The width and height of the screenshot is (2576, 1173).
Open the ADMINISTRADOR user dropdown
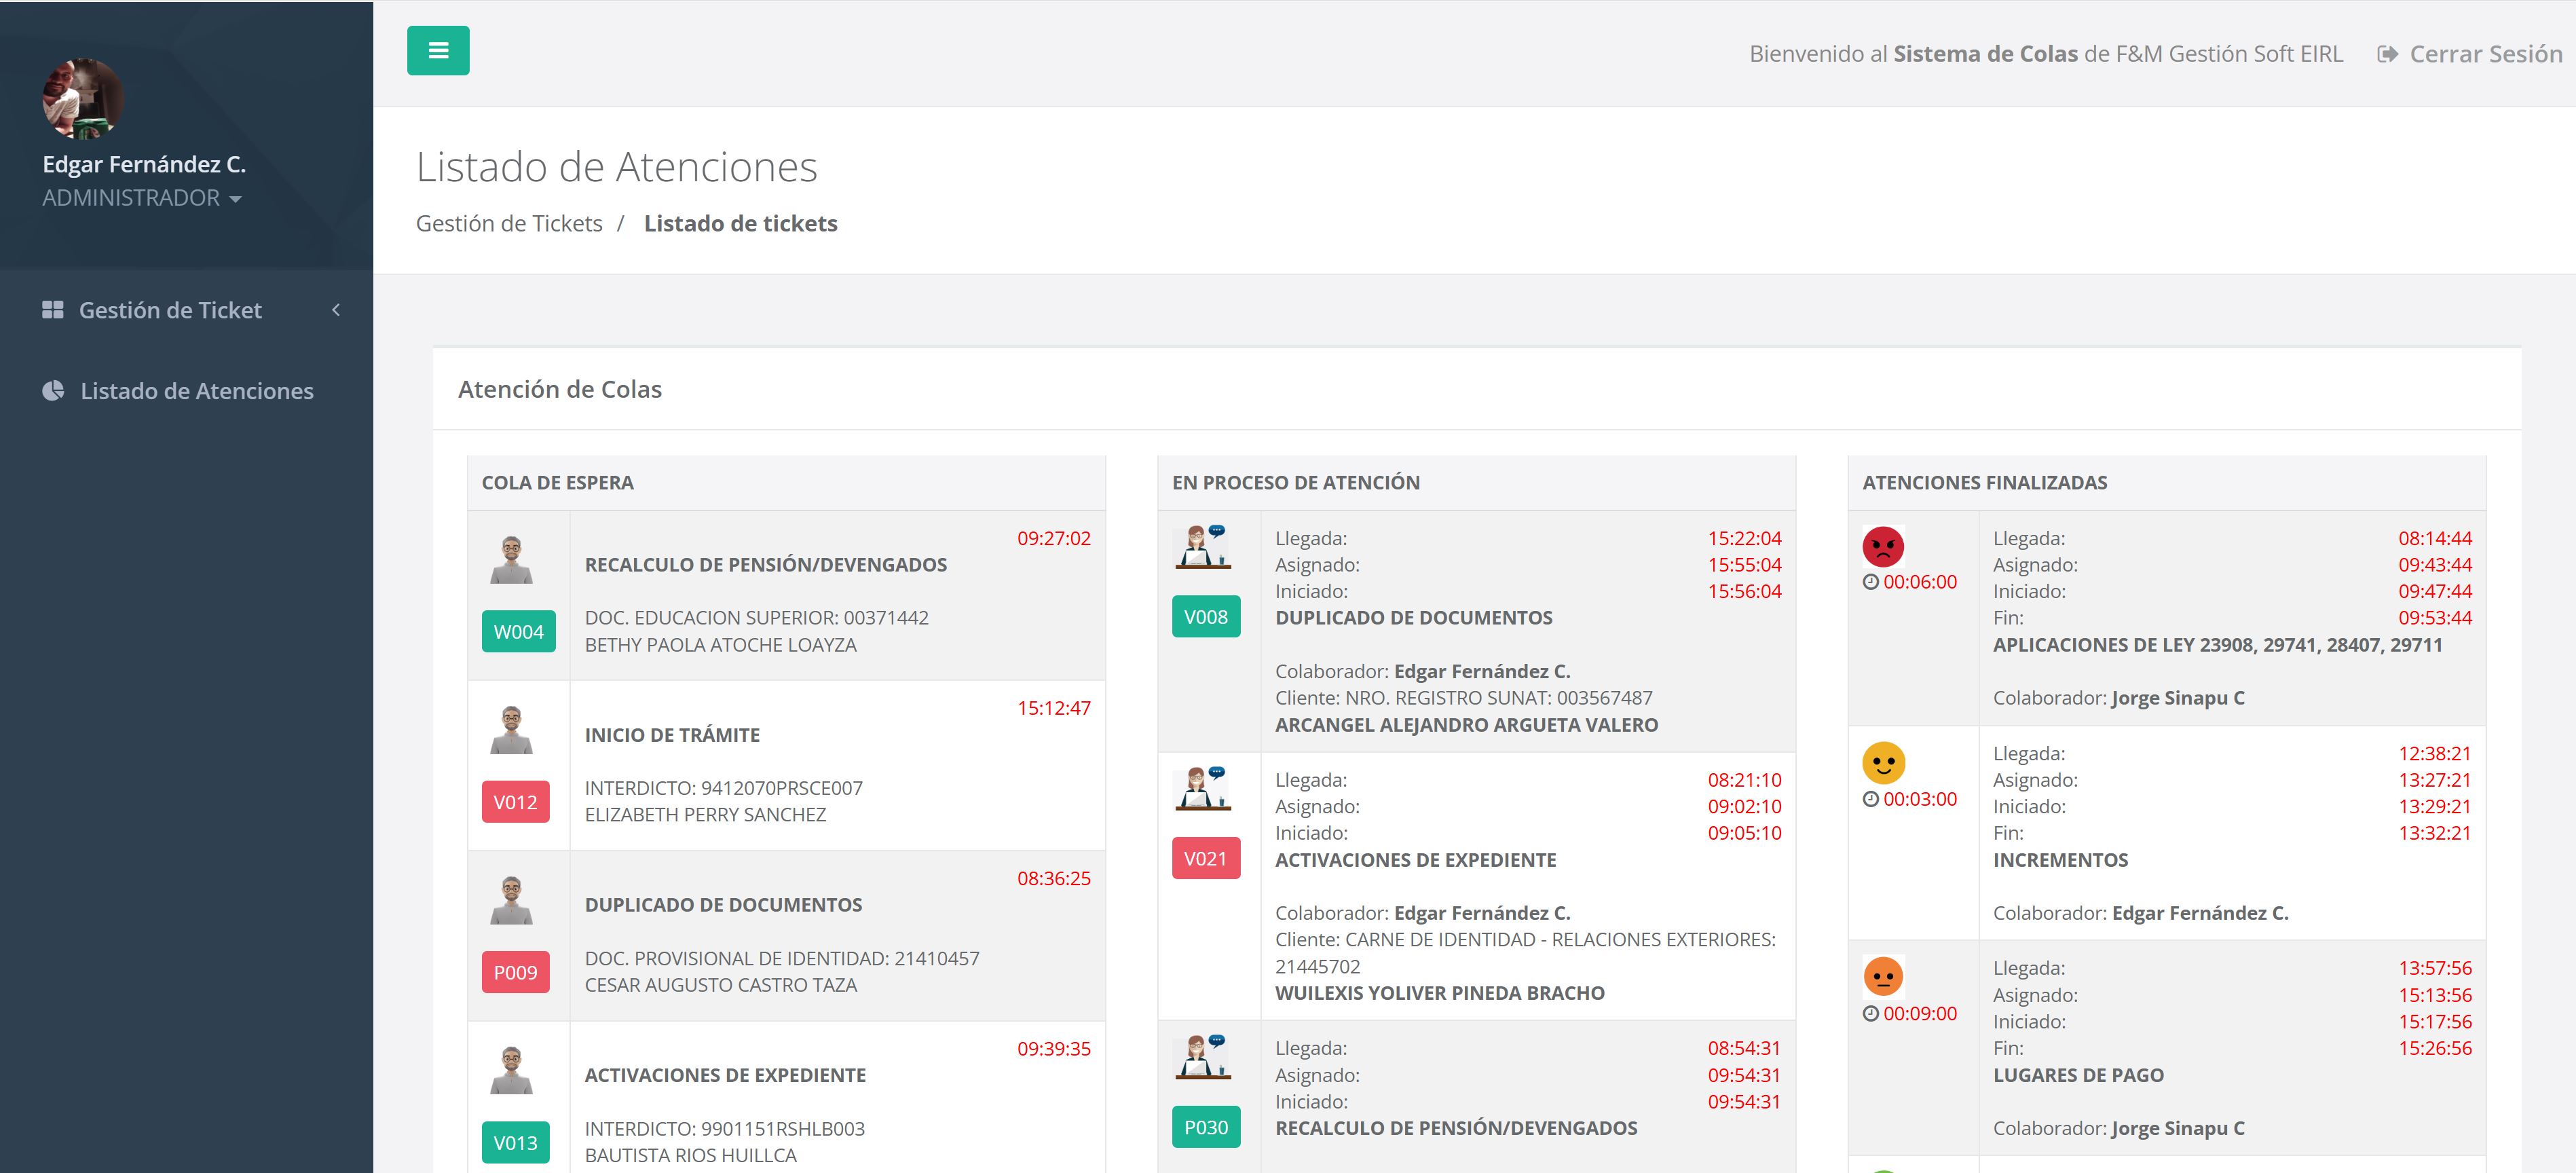pyautogui.click(x=141, y=198)
